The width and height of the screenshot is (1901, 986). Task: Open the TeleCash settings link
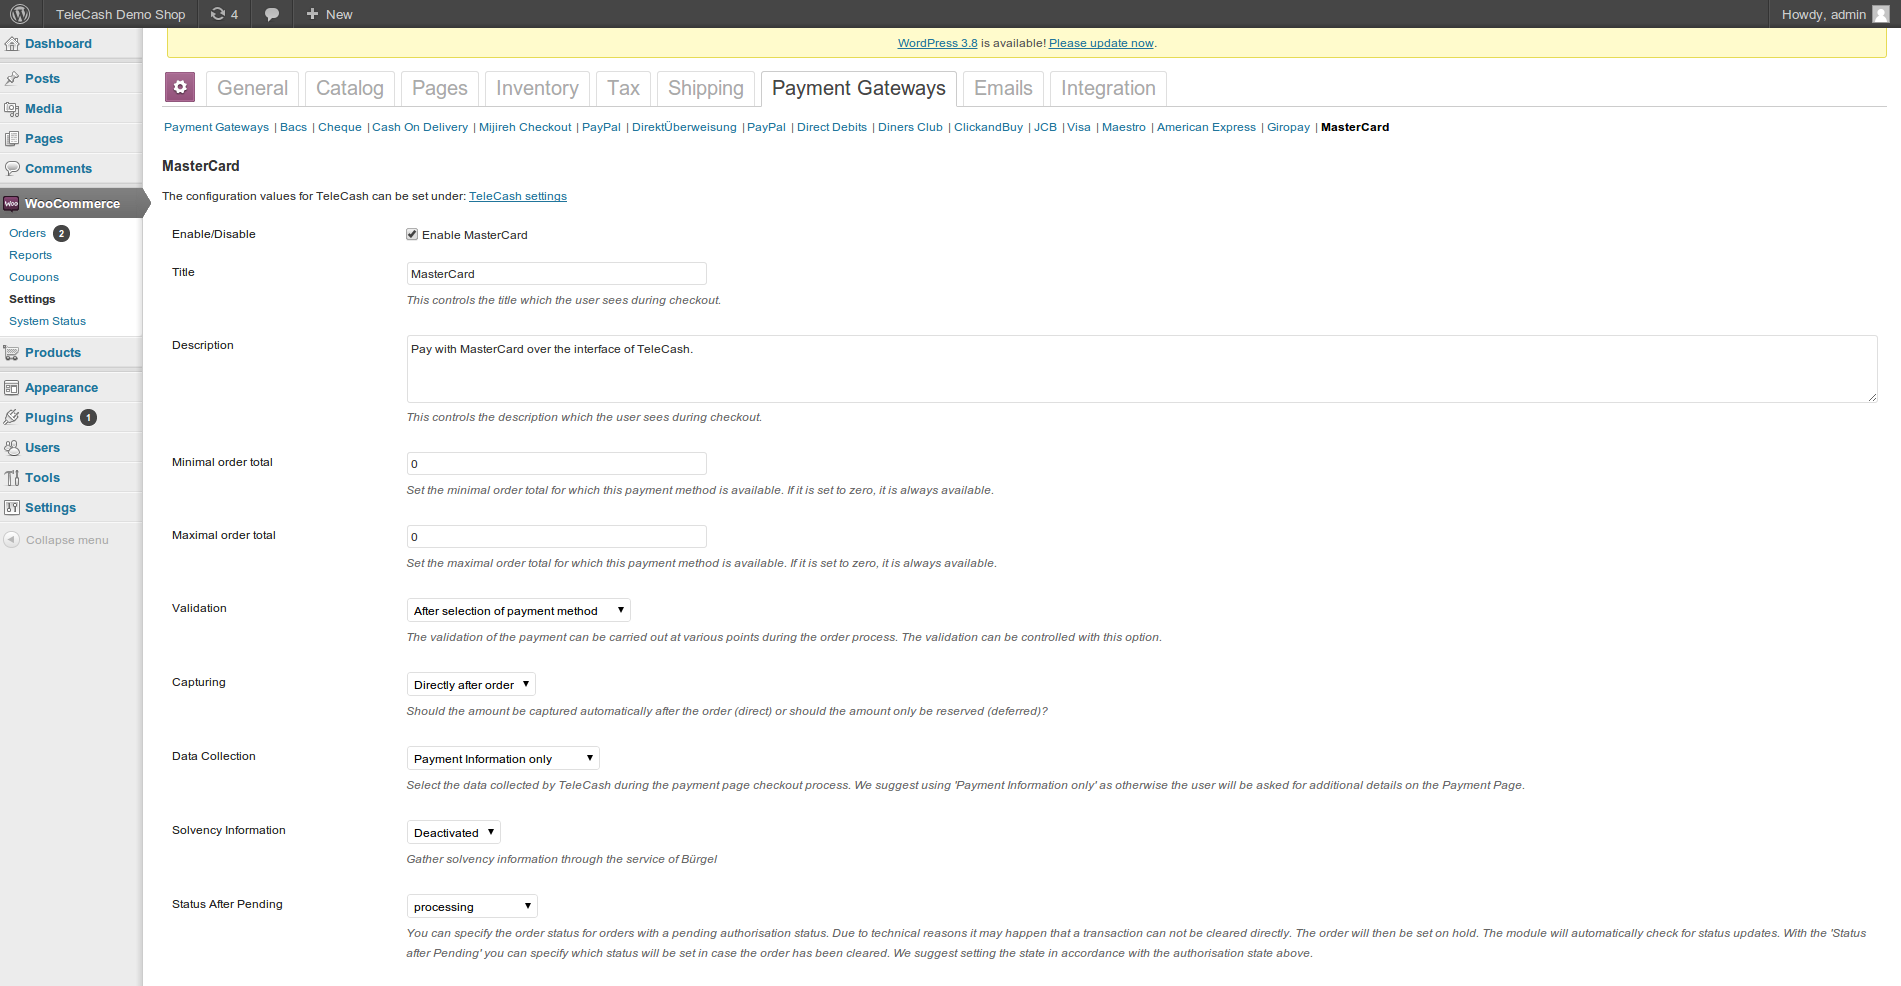click(x=517, y=196)
